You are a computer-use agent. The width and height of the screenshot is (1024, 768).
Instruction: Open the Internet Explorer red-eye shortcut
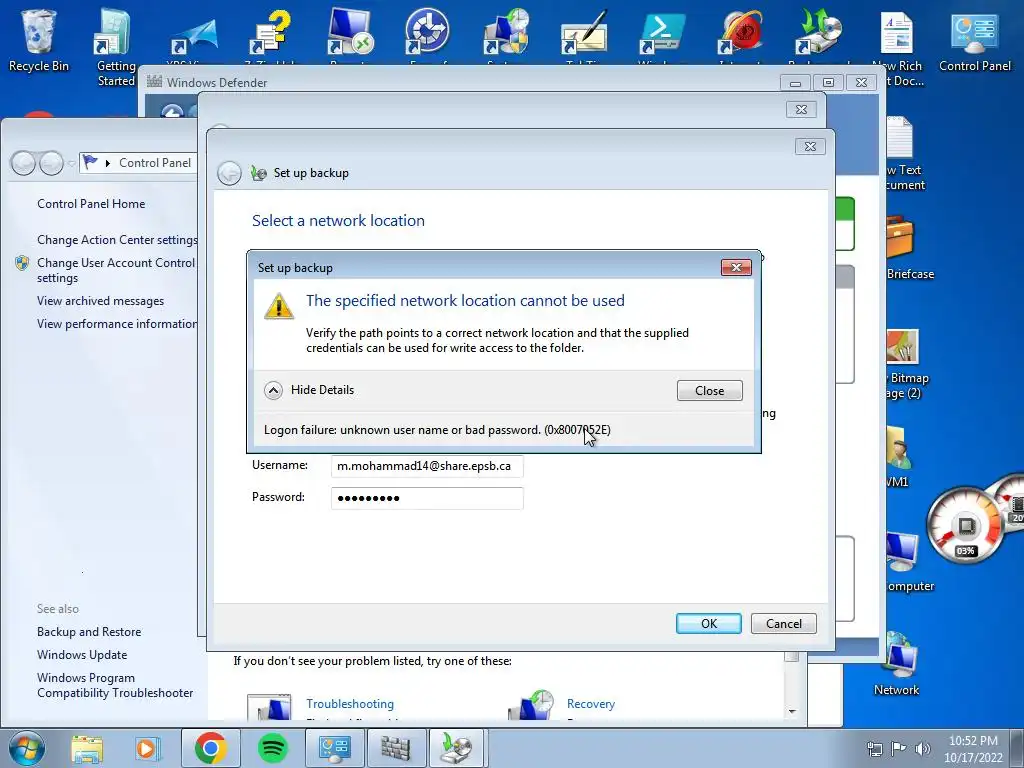[x=741, y=33]
